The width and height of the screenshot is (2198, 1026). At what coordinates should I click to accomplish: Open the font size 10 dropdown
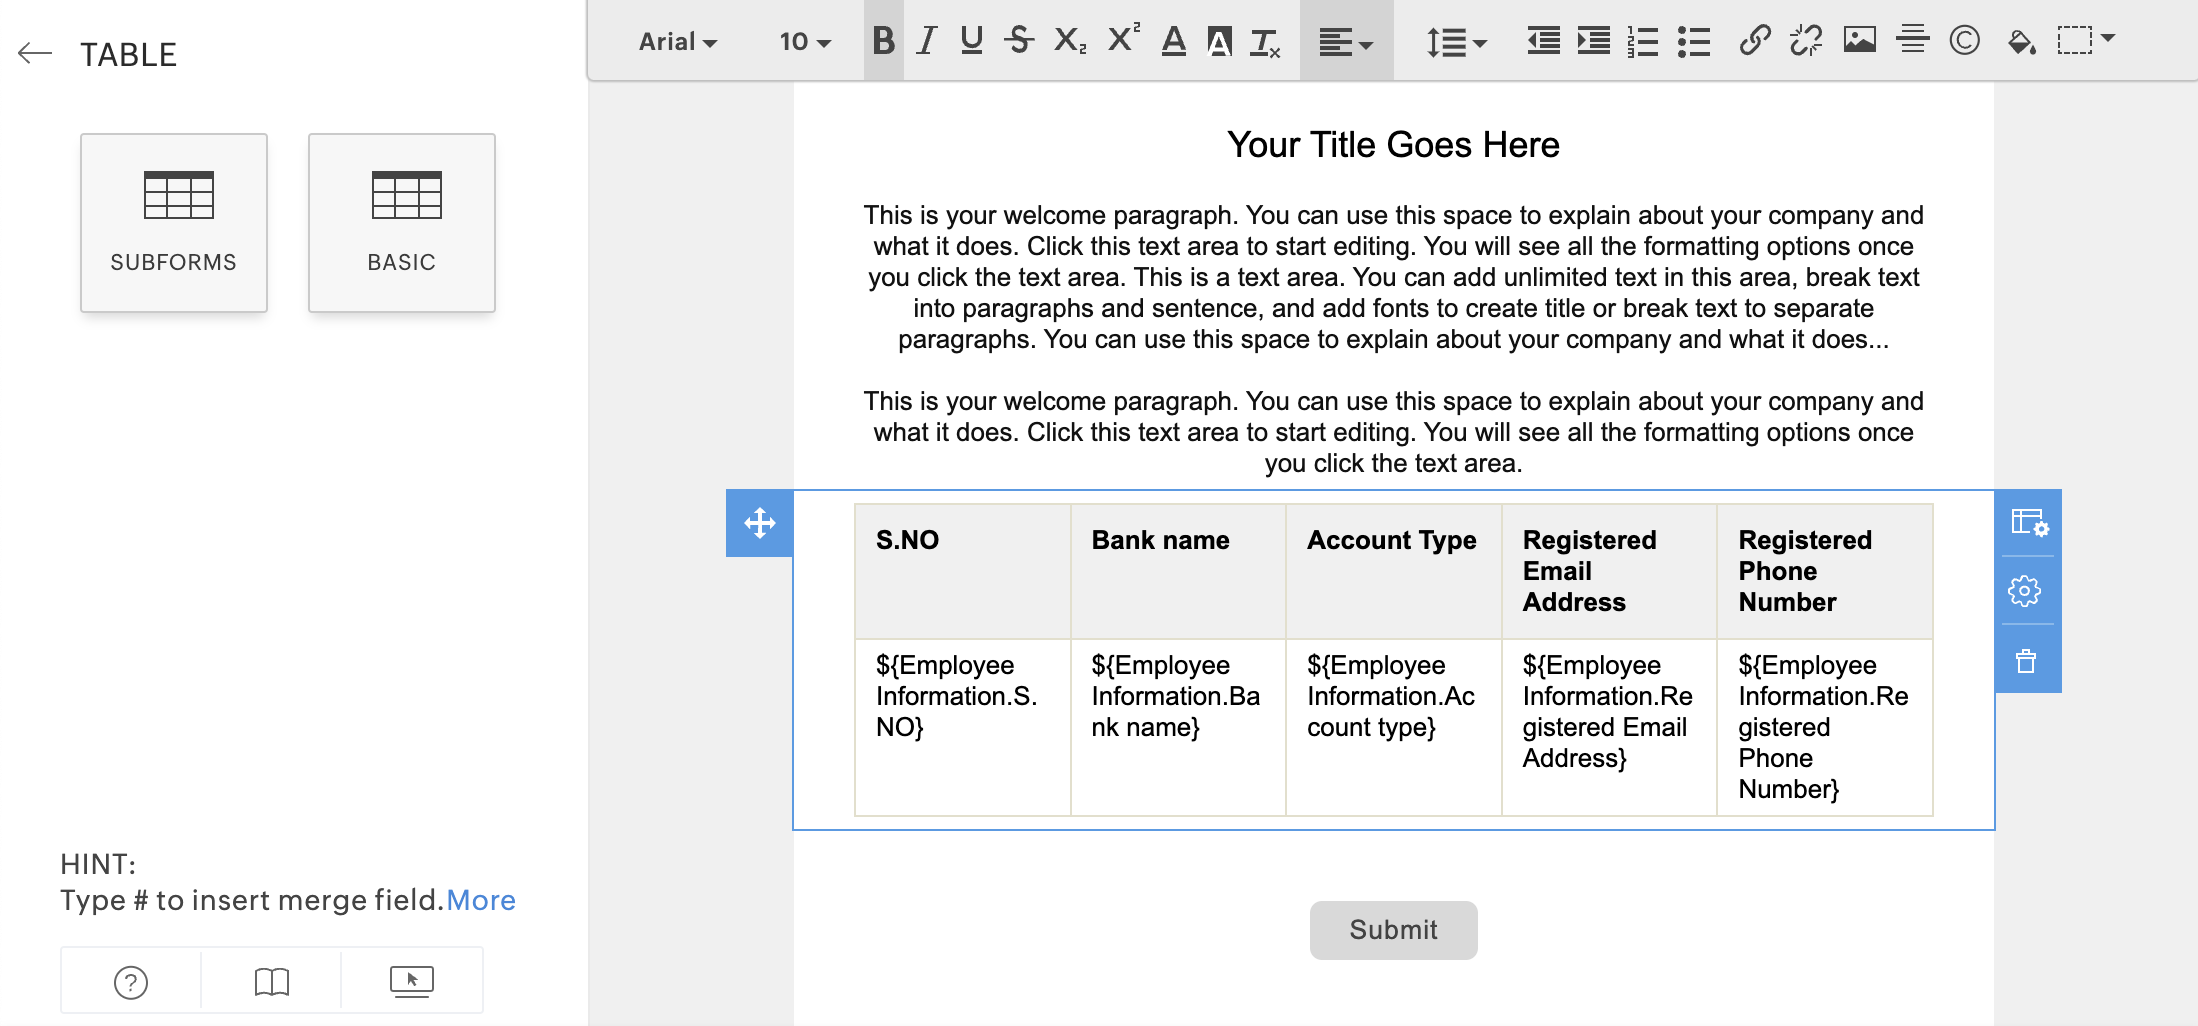pyautogui.click(x=805, y=42)
